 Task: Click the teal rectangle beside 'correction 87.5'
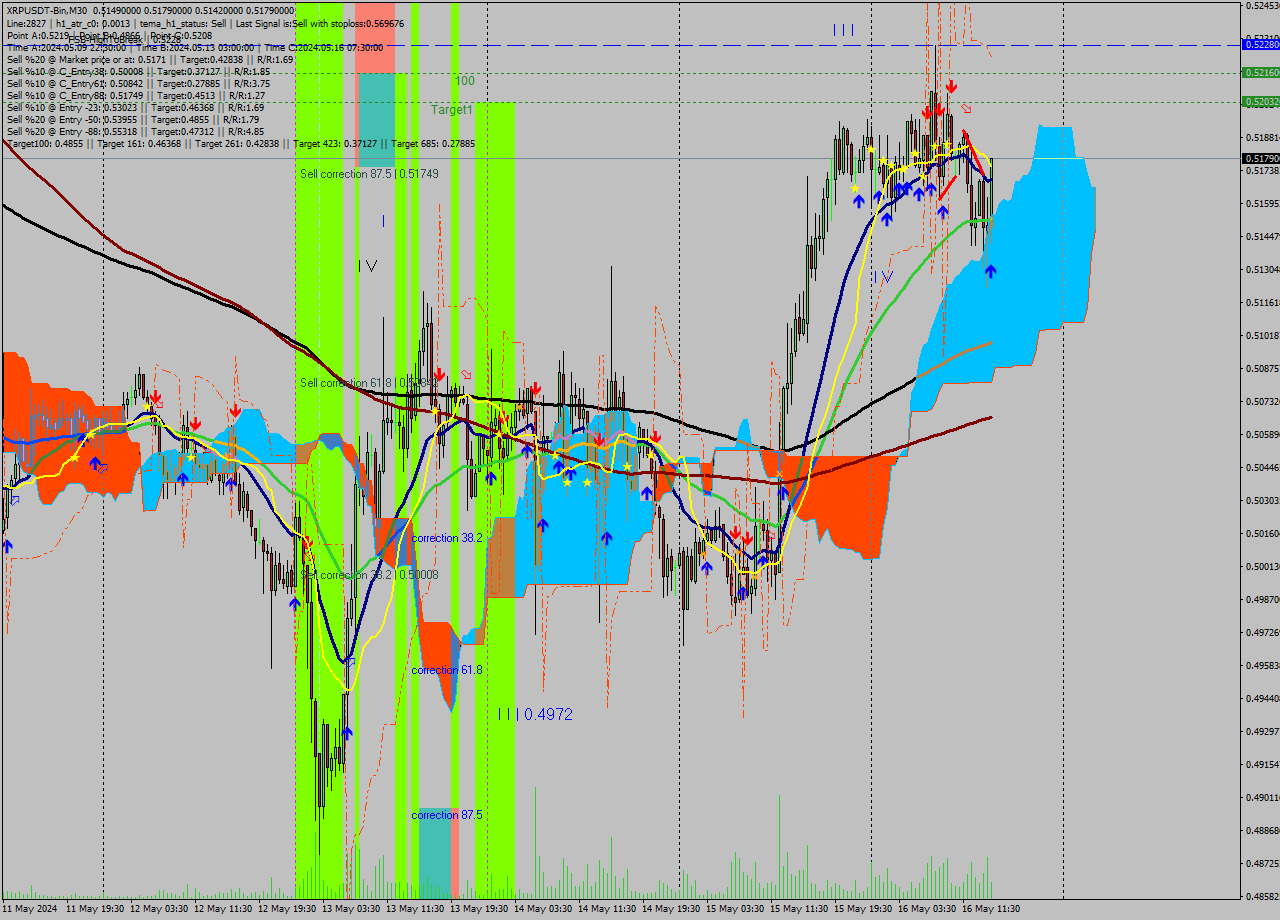click(x=435, y=853)
